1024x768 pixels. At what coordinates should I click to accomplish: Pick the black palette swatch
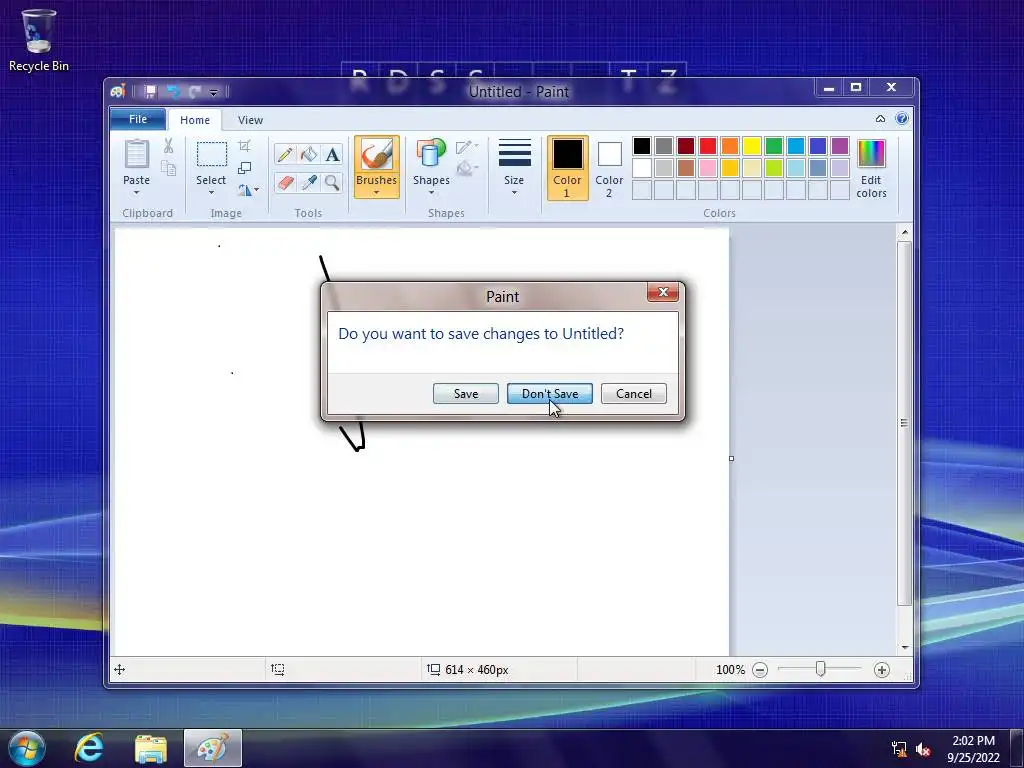point(642,146)
